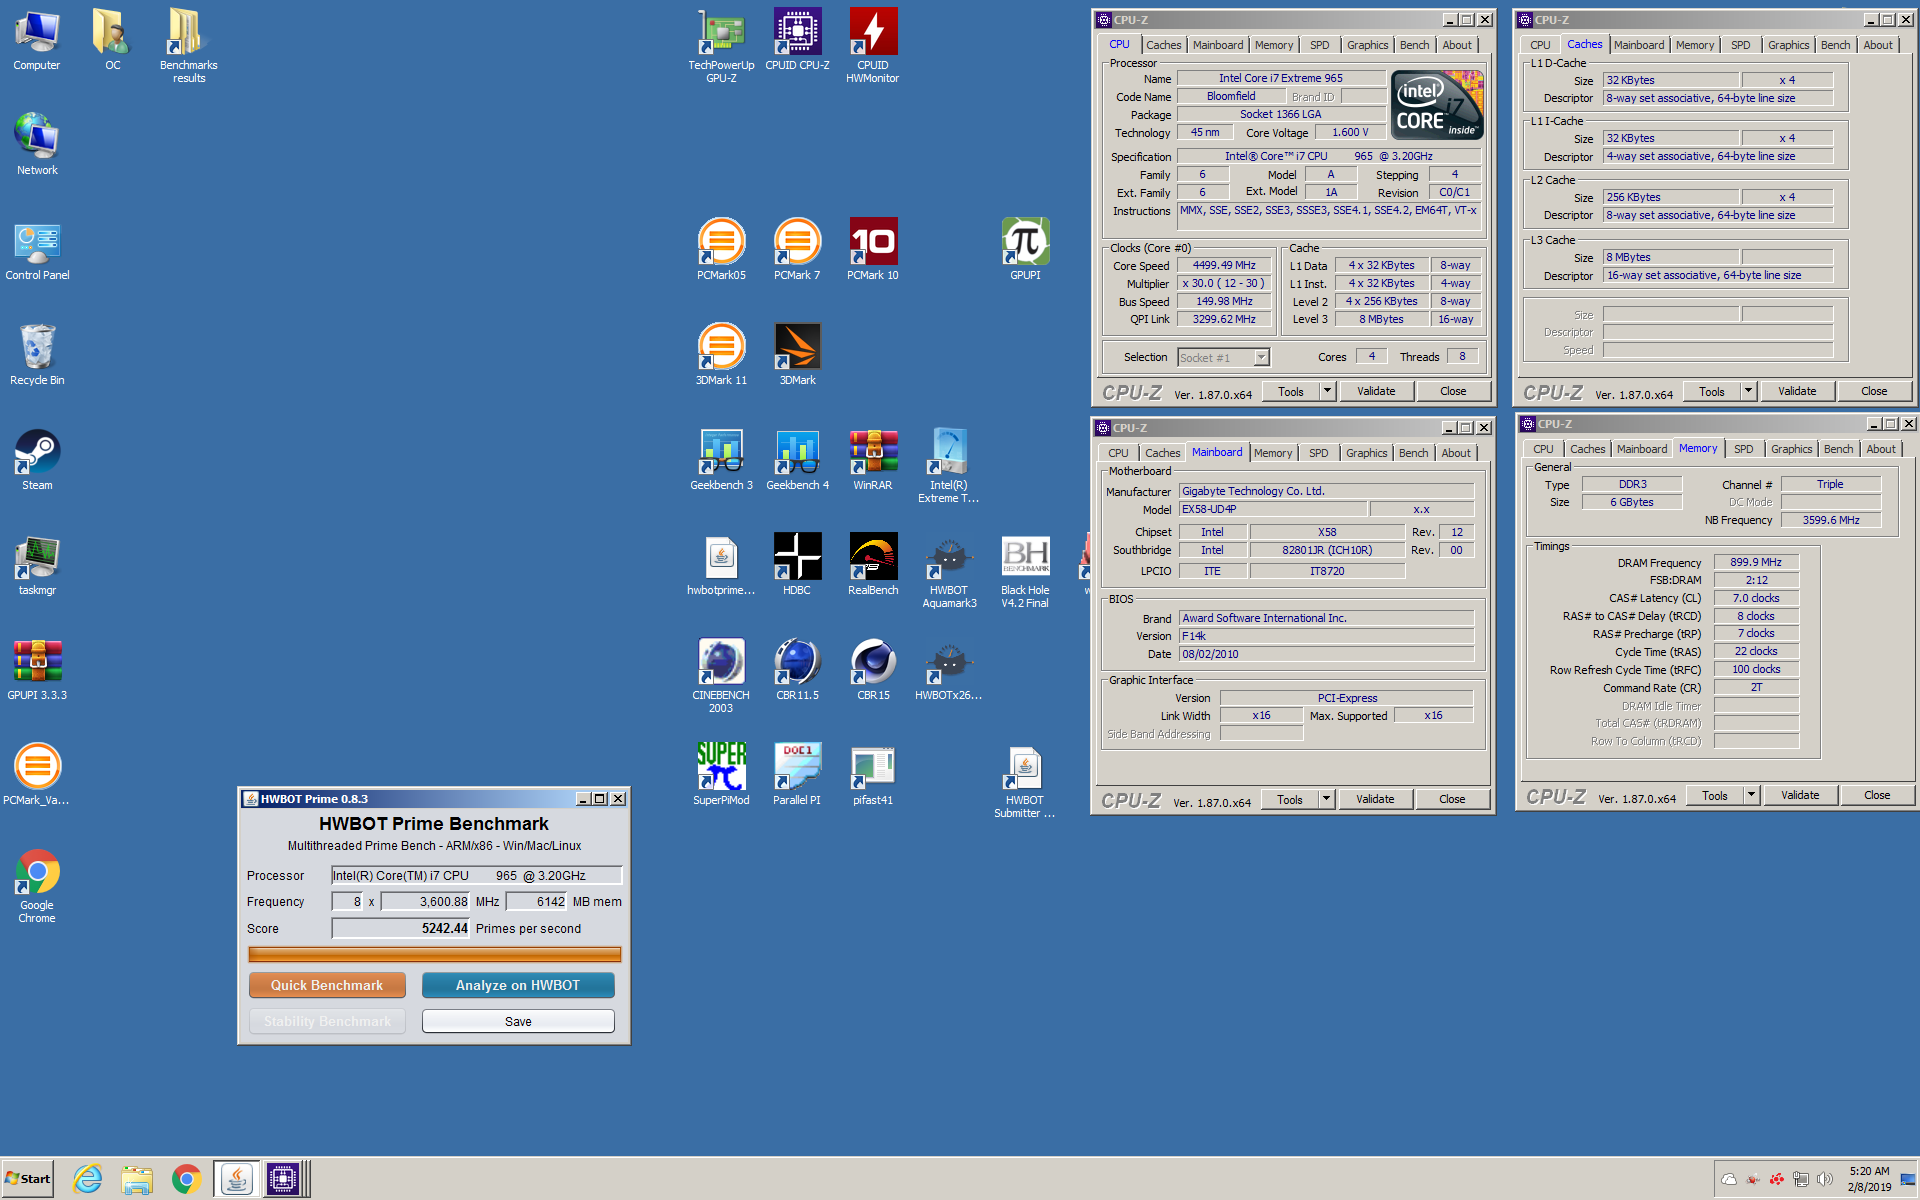
Task: Open CBR11.5 desktop shortcut
Action: (x=797, y=670)
